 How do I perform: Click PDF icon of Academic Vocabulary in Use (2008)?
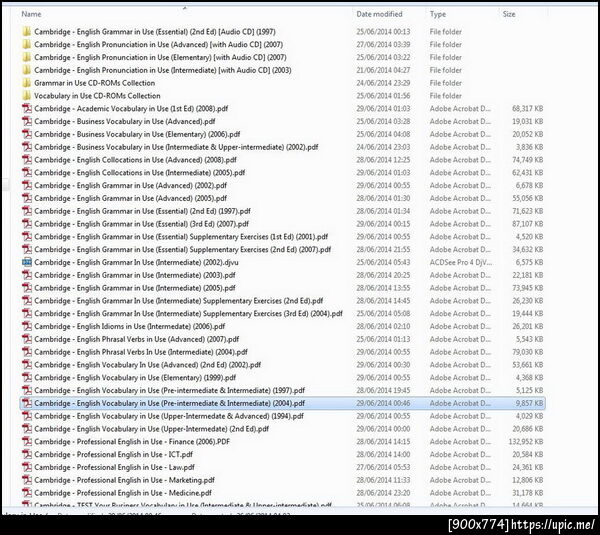27,109
